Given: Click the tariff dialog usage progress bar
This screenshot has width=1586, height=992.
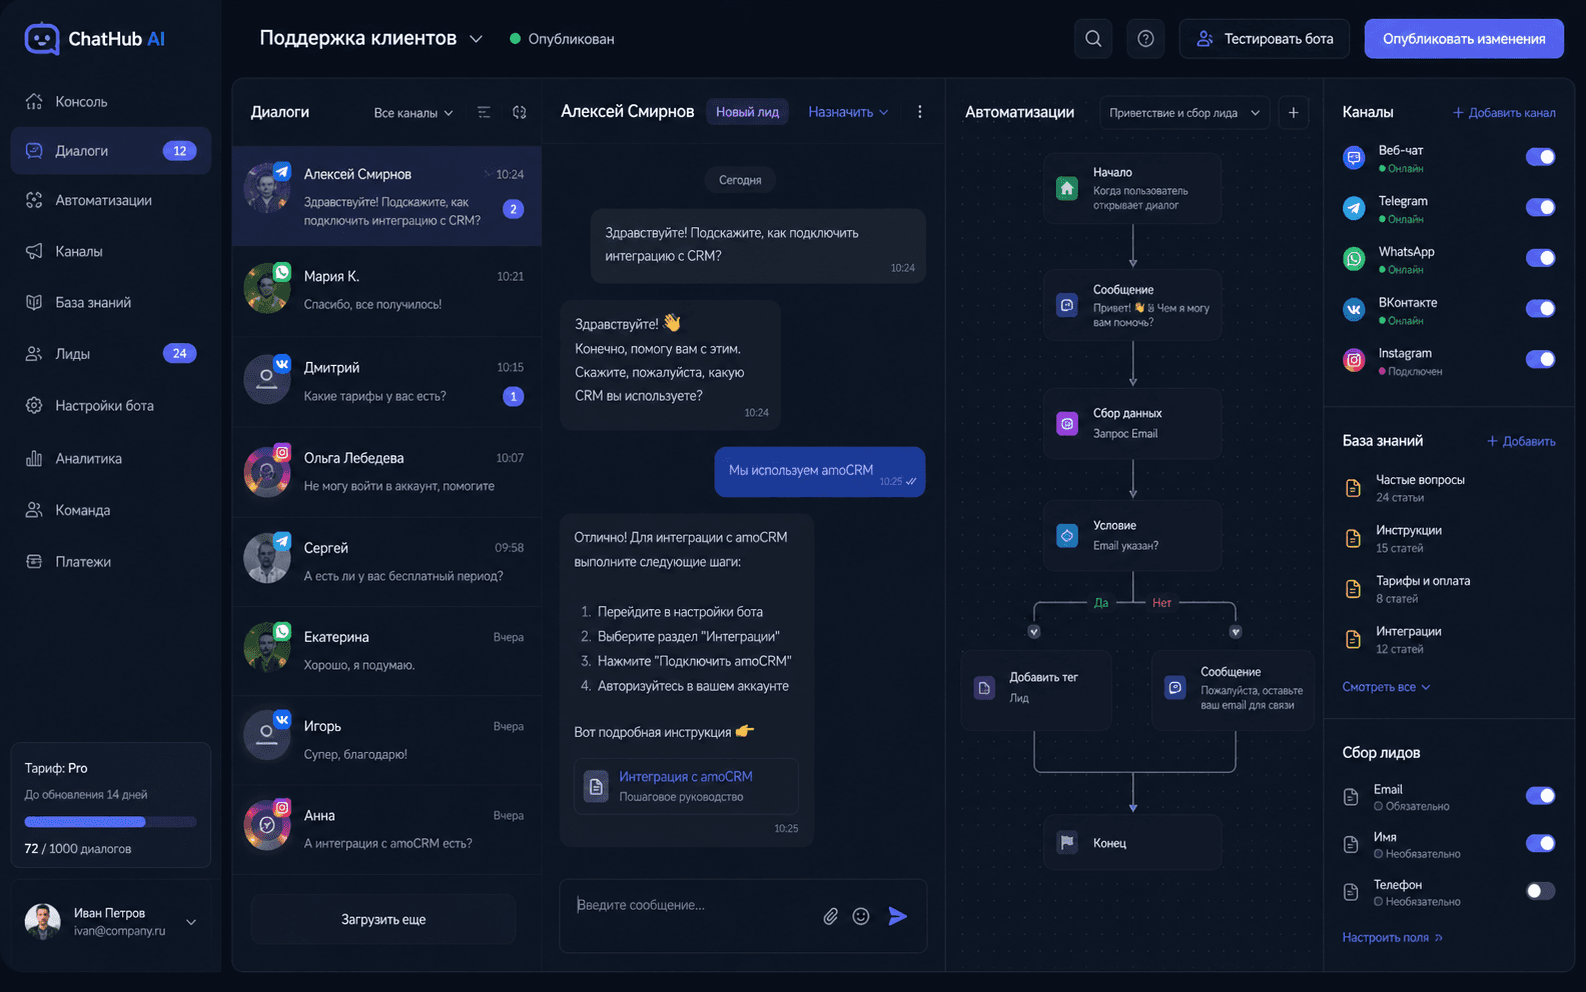Looking at the screenshot, I should coord(110,822).
